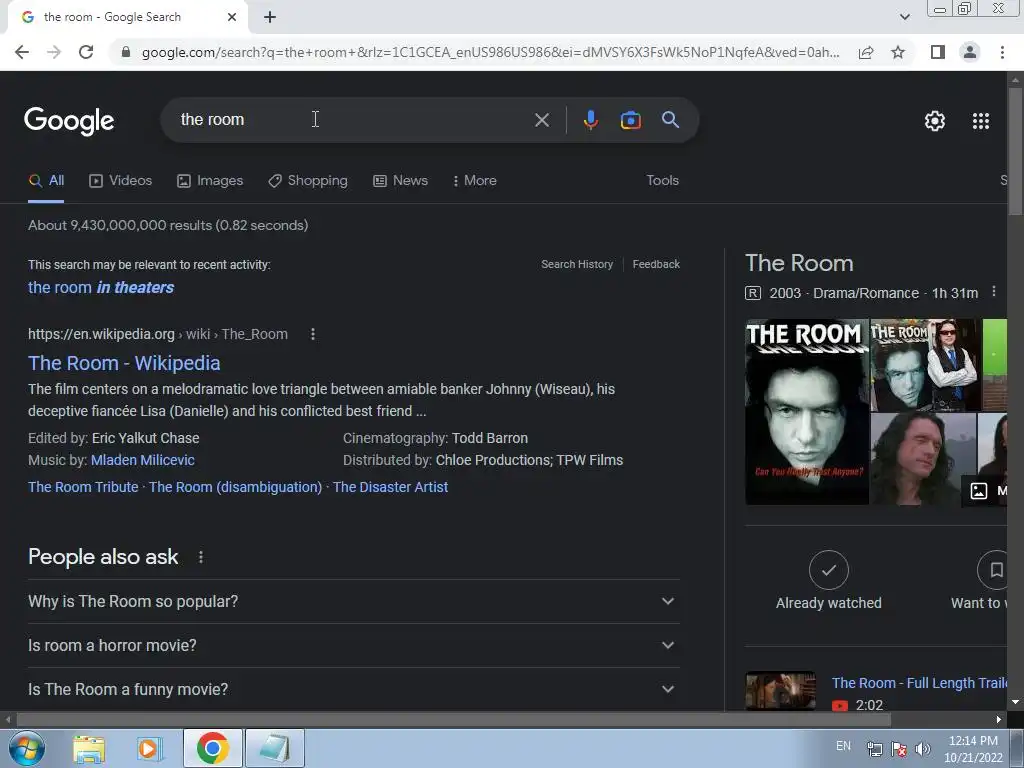Open Chrome's three-dot menu
Image resolution: width=1024 pixels, height=768 pixels.
pos(1002,52)
